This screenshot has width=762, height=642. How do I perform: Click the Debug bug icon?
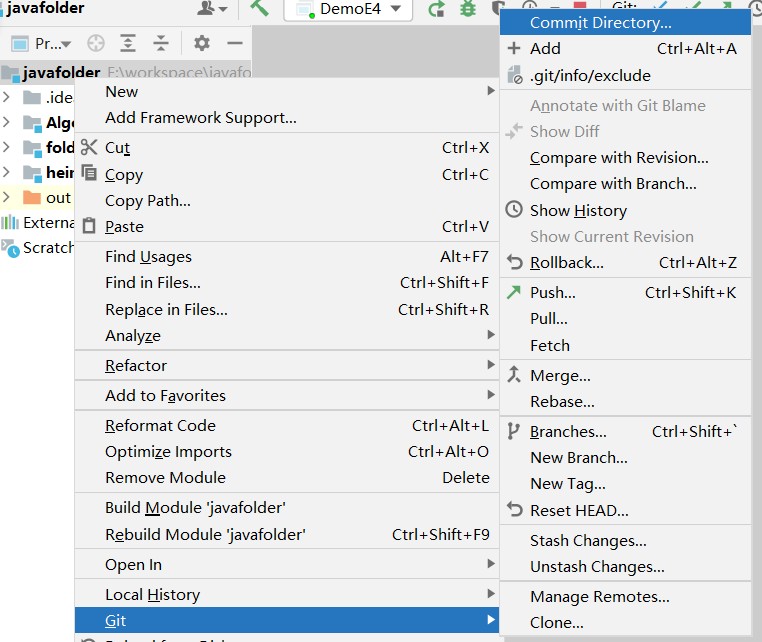[467, 9]
